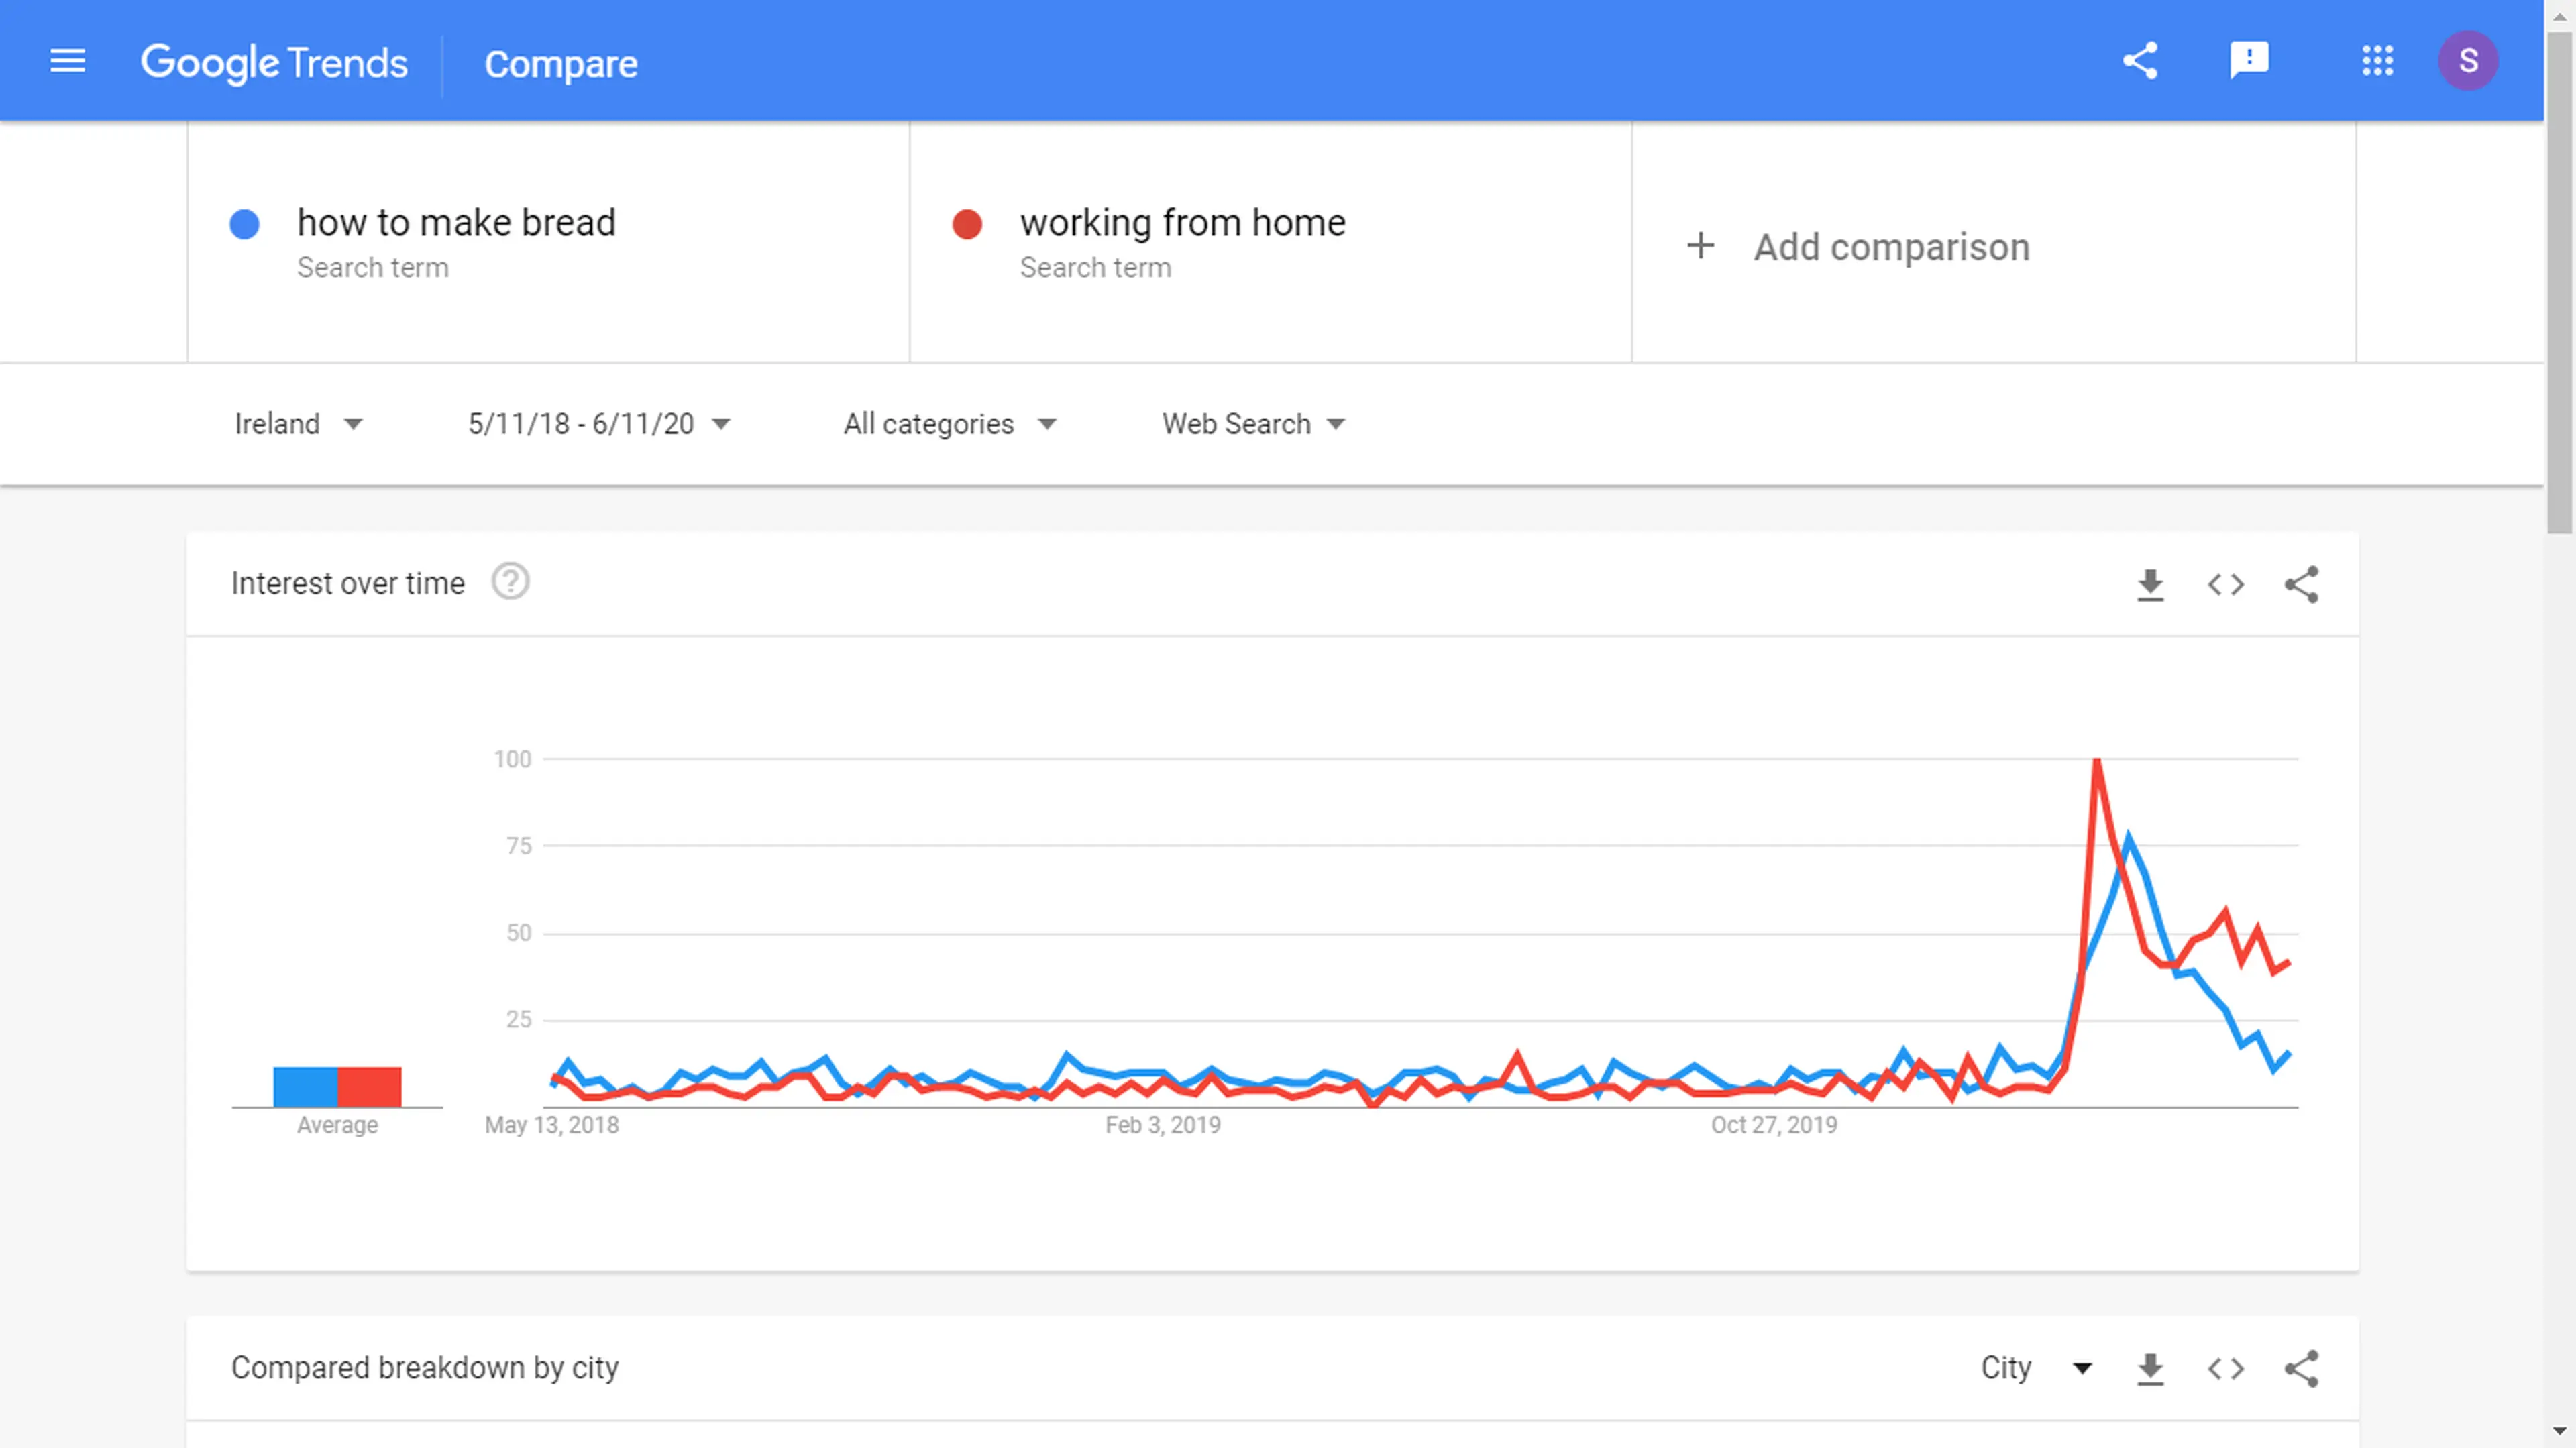
Task: Download the city breakdown data
Action: pos(2150,1368)
